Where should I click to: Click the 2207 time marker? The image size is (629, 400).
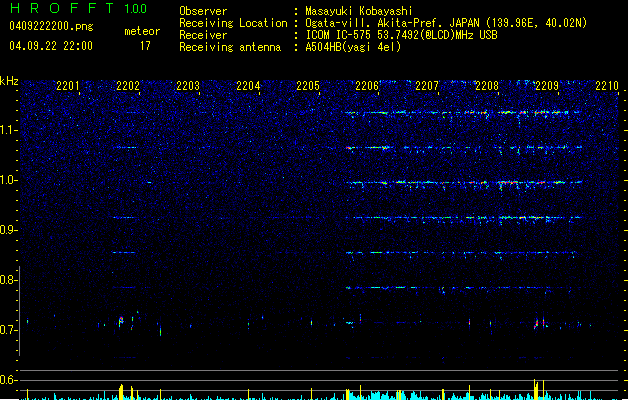pyautogui.click(x=427, y=86)
